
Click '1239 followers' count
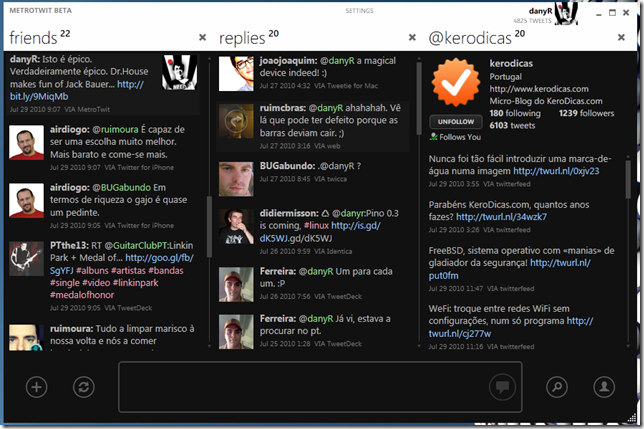pos(586,113)
